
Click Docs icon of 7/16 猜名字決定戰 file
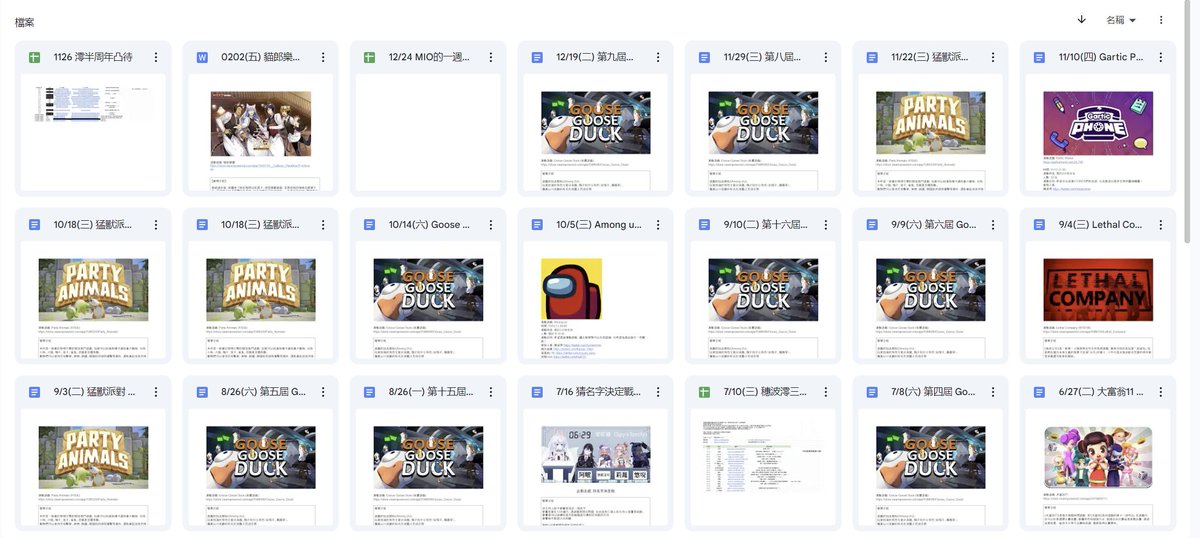tap(537, 392)
